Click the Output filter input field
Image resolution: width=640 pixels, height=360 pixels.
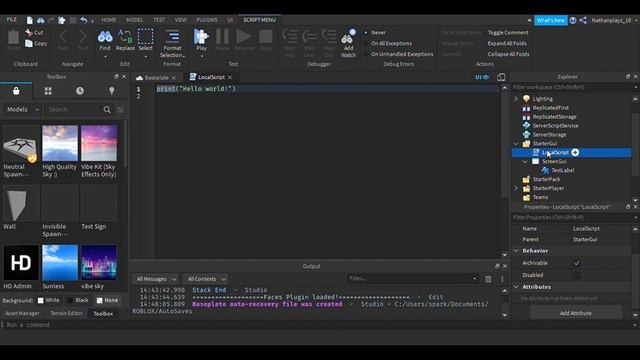point(413,279)
